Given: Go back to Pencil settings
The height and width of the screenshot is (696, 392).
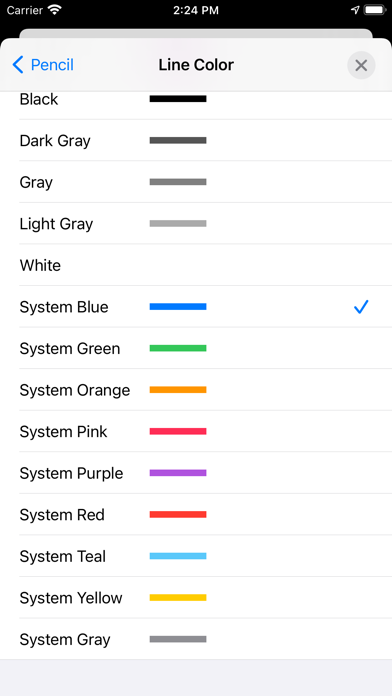Looking at the screenshot, I should pos(43,65).
